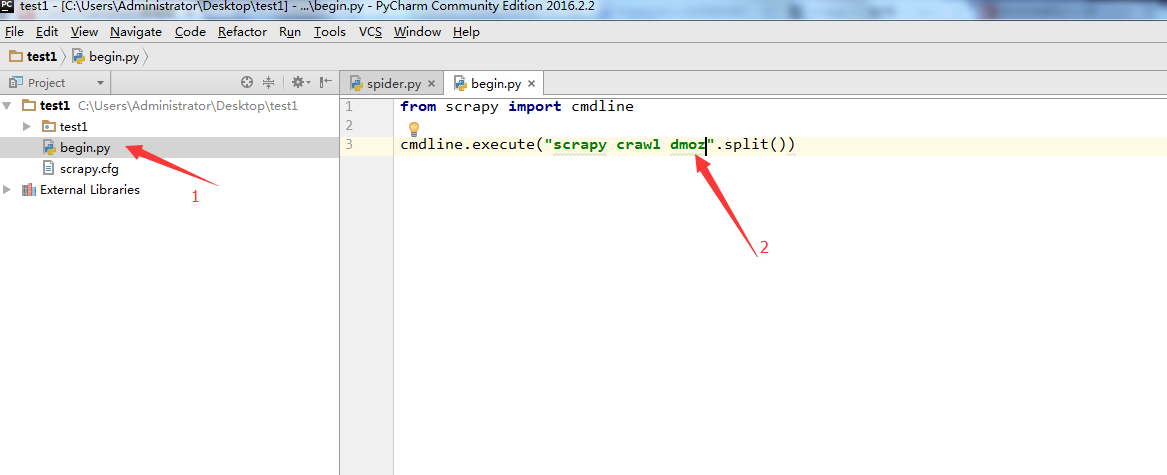
Task: Click the import keyword on line 1
Action: click(x=534, y=106)
